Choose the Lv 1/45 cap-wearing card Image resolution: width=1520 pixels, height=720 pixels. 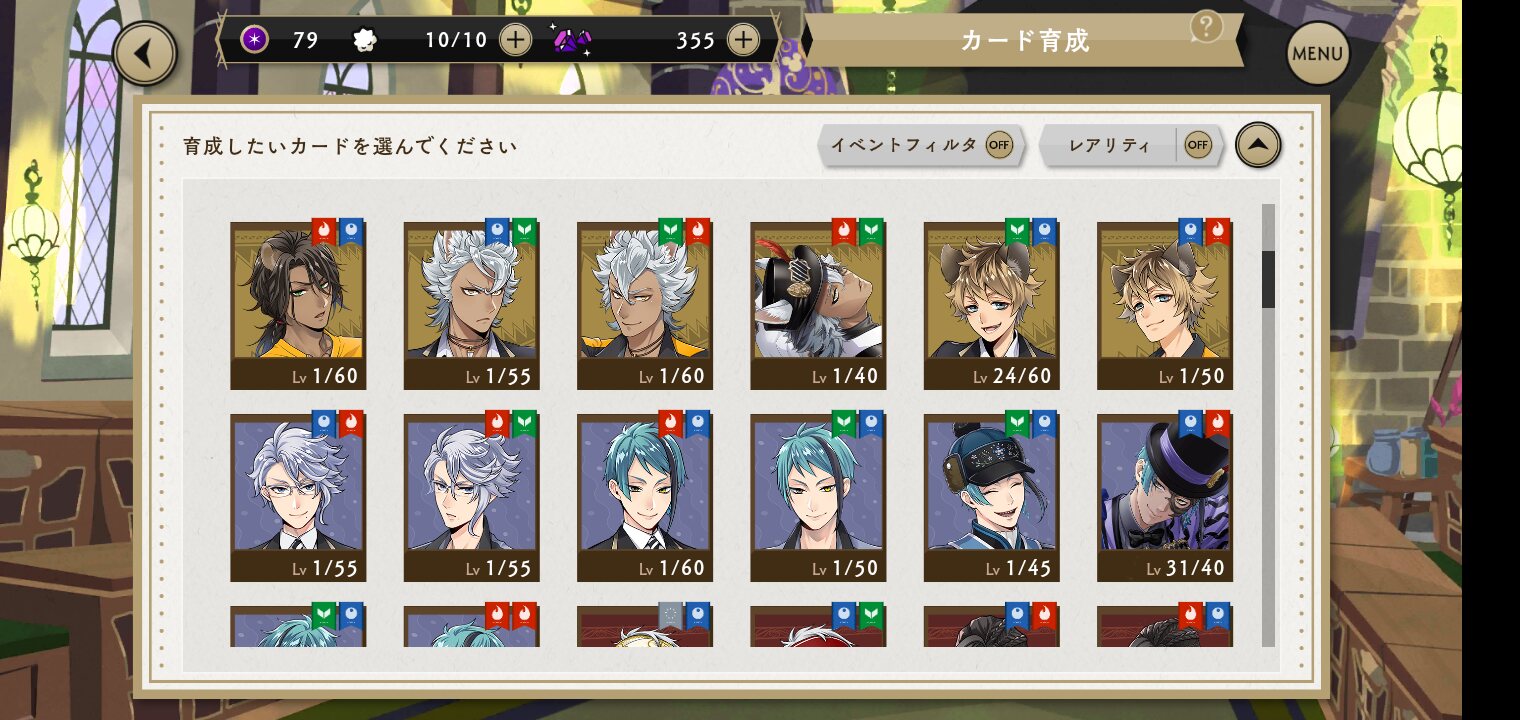coord(991,498)
